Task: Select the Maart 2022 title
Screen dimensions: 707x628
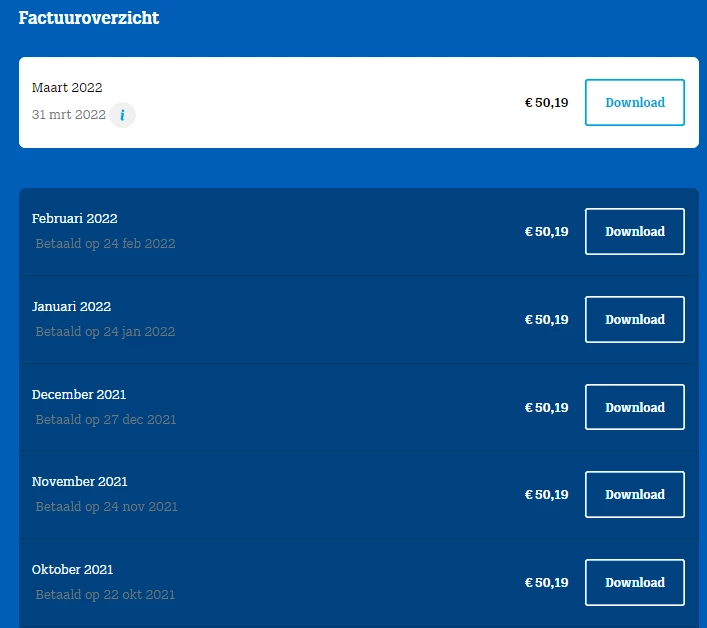Action: (x=67, y=87)
